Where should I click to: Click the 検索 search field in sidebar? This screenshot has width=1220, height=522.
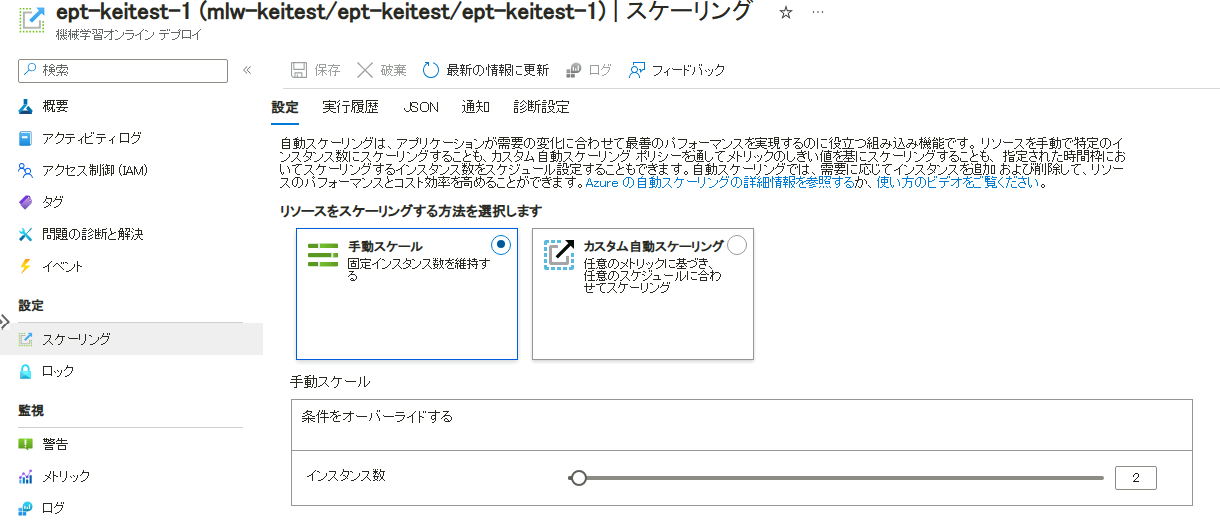(123, 70)
